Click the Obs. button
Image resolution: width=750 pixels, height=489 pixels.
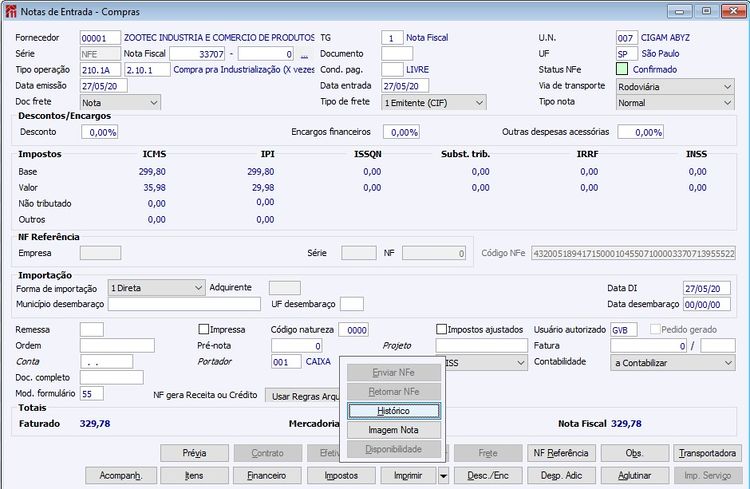[635, 453]
